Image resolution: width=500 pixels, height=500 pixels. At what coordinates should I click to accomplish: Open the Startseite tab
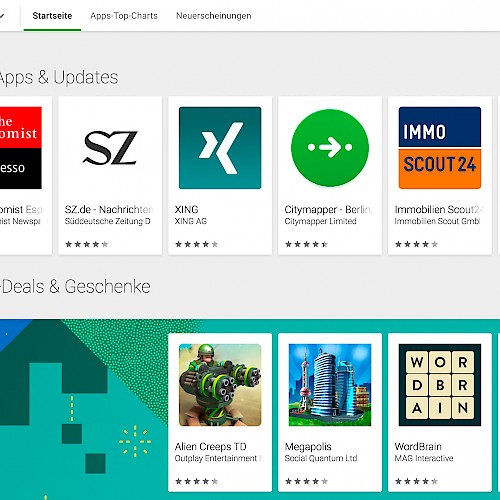click(52, 16)
